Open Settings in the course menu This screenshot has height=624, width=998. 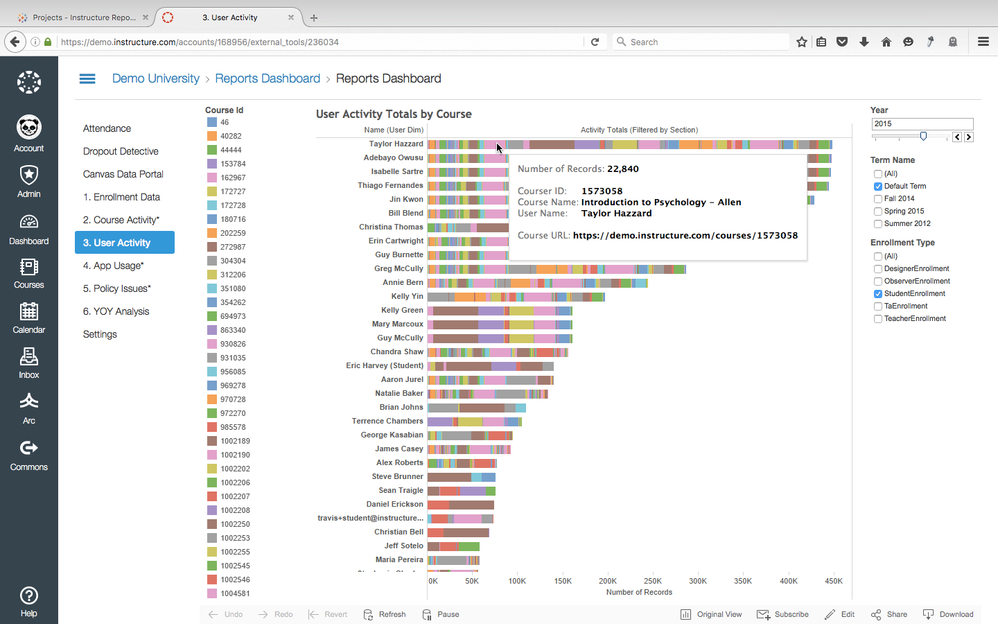(100, 334)
